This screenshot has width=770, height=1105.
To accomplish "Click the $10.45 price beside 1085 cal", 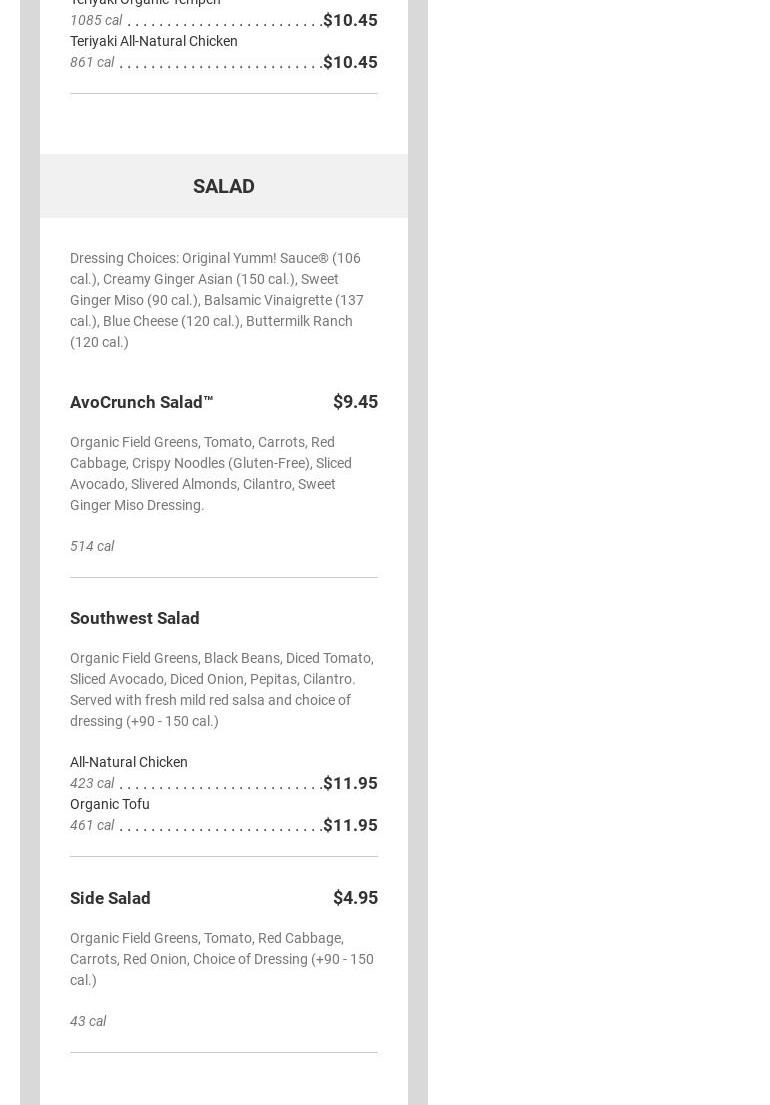I will pyautogui.click(x=350, y=20).
